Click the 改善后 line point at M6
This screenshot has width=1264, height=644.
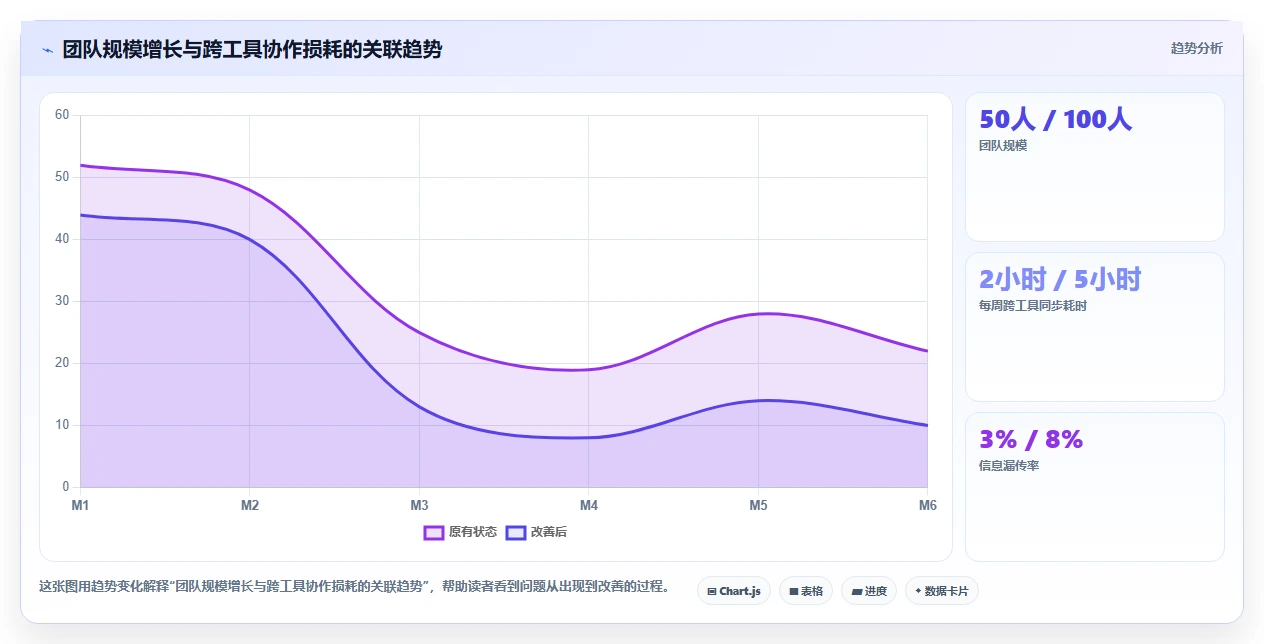click(x=927, y=425)
